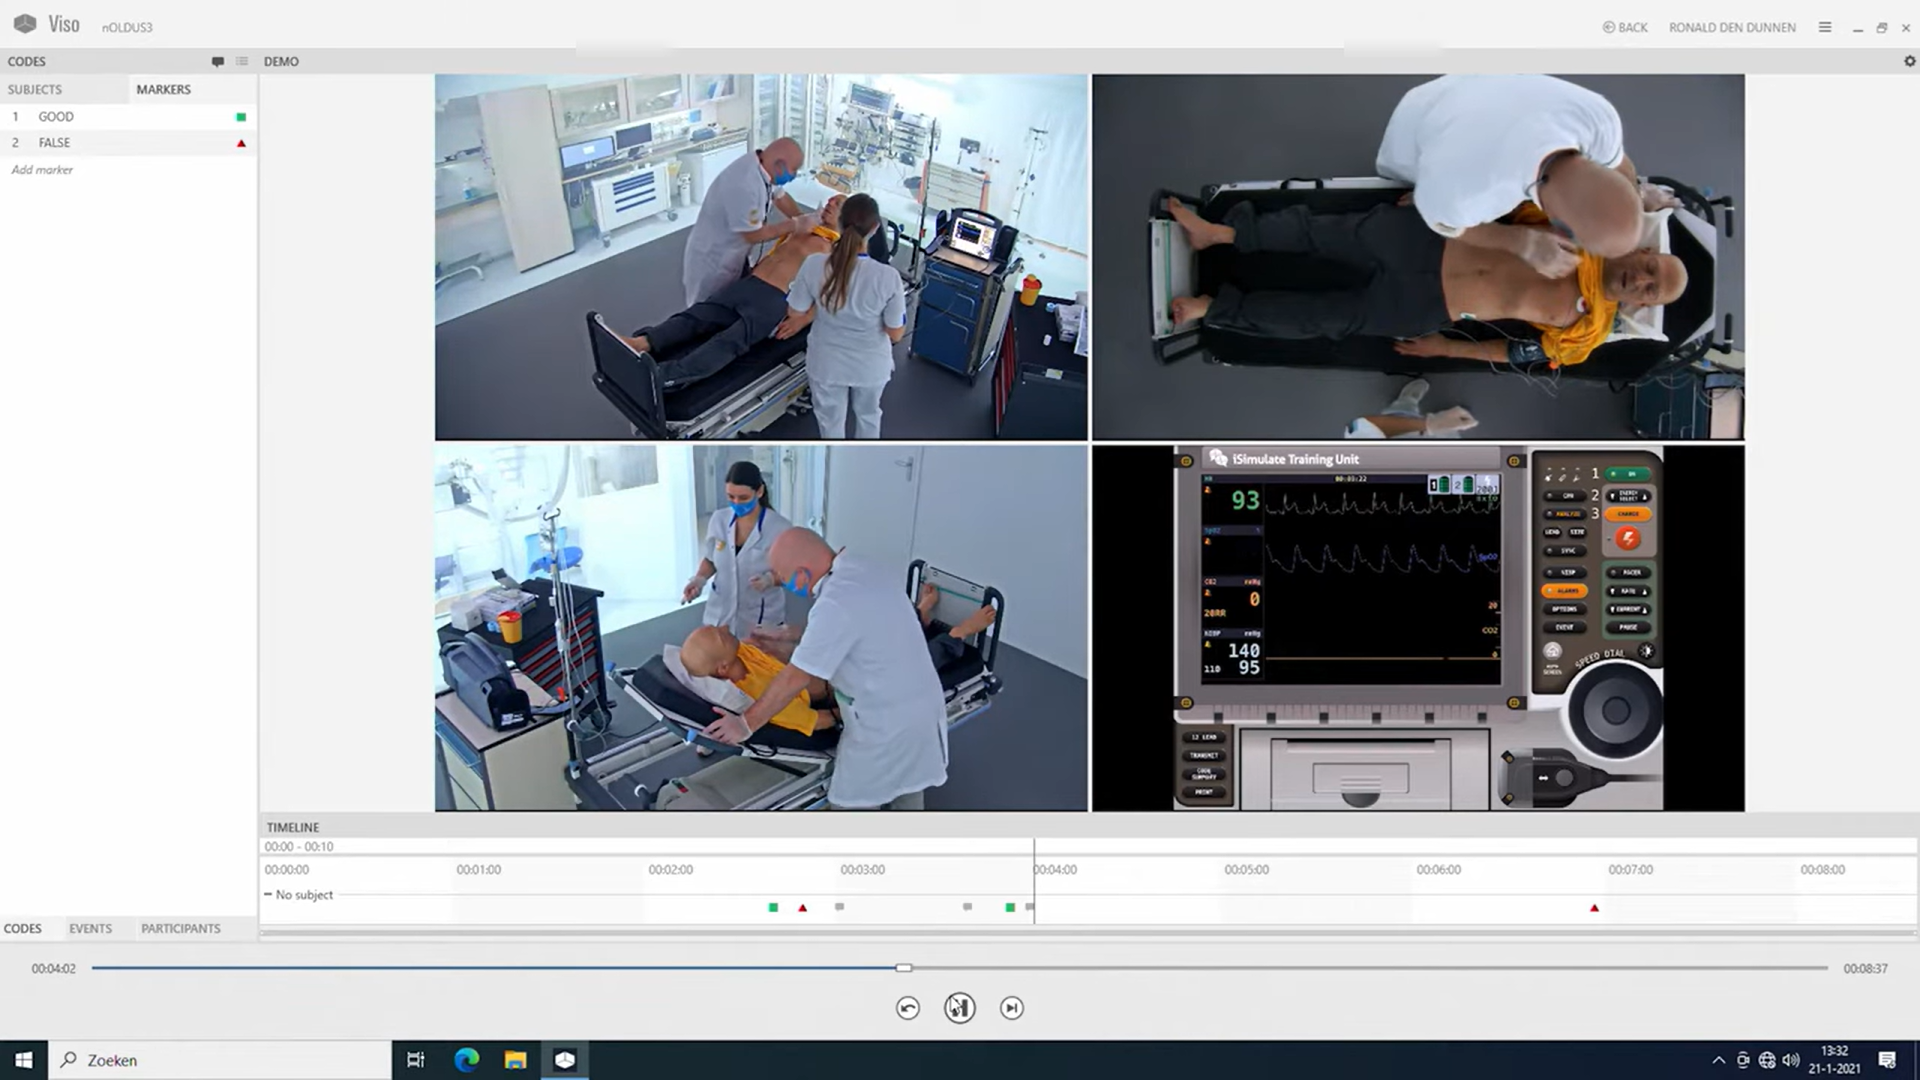Open Microsoft Edge from the taskbar
Screen dimensions: 1920x1080
pyautogui.click(x=466, y=1060)
